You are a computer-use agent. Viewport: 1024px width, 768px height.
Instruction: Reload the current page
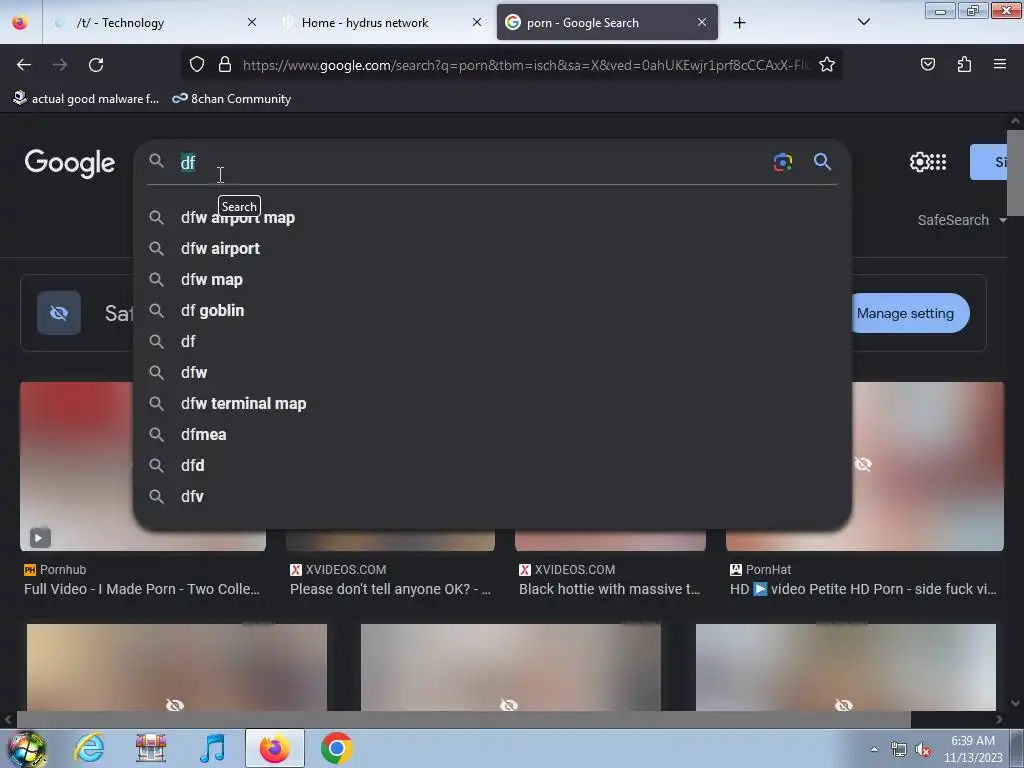pos(96,65)
